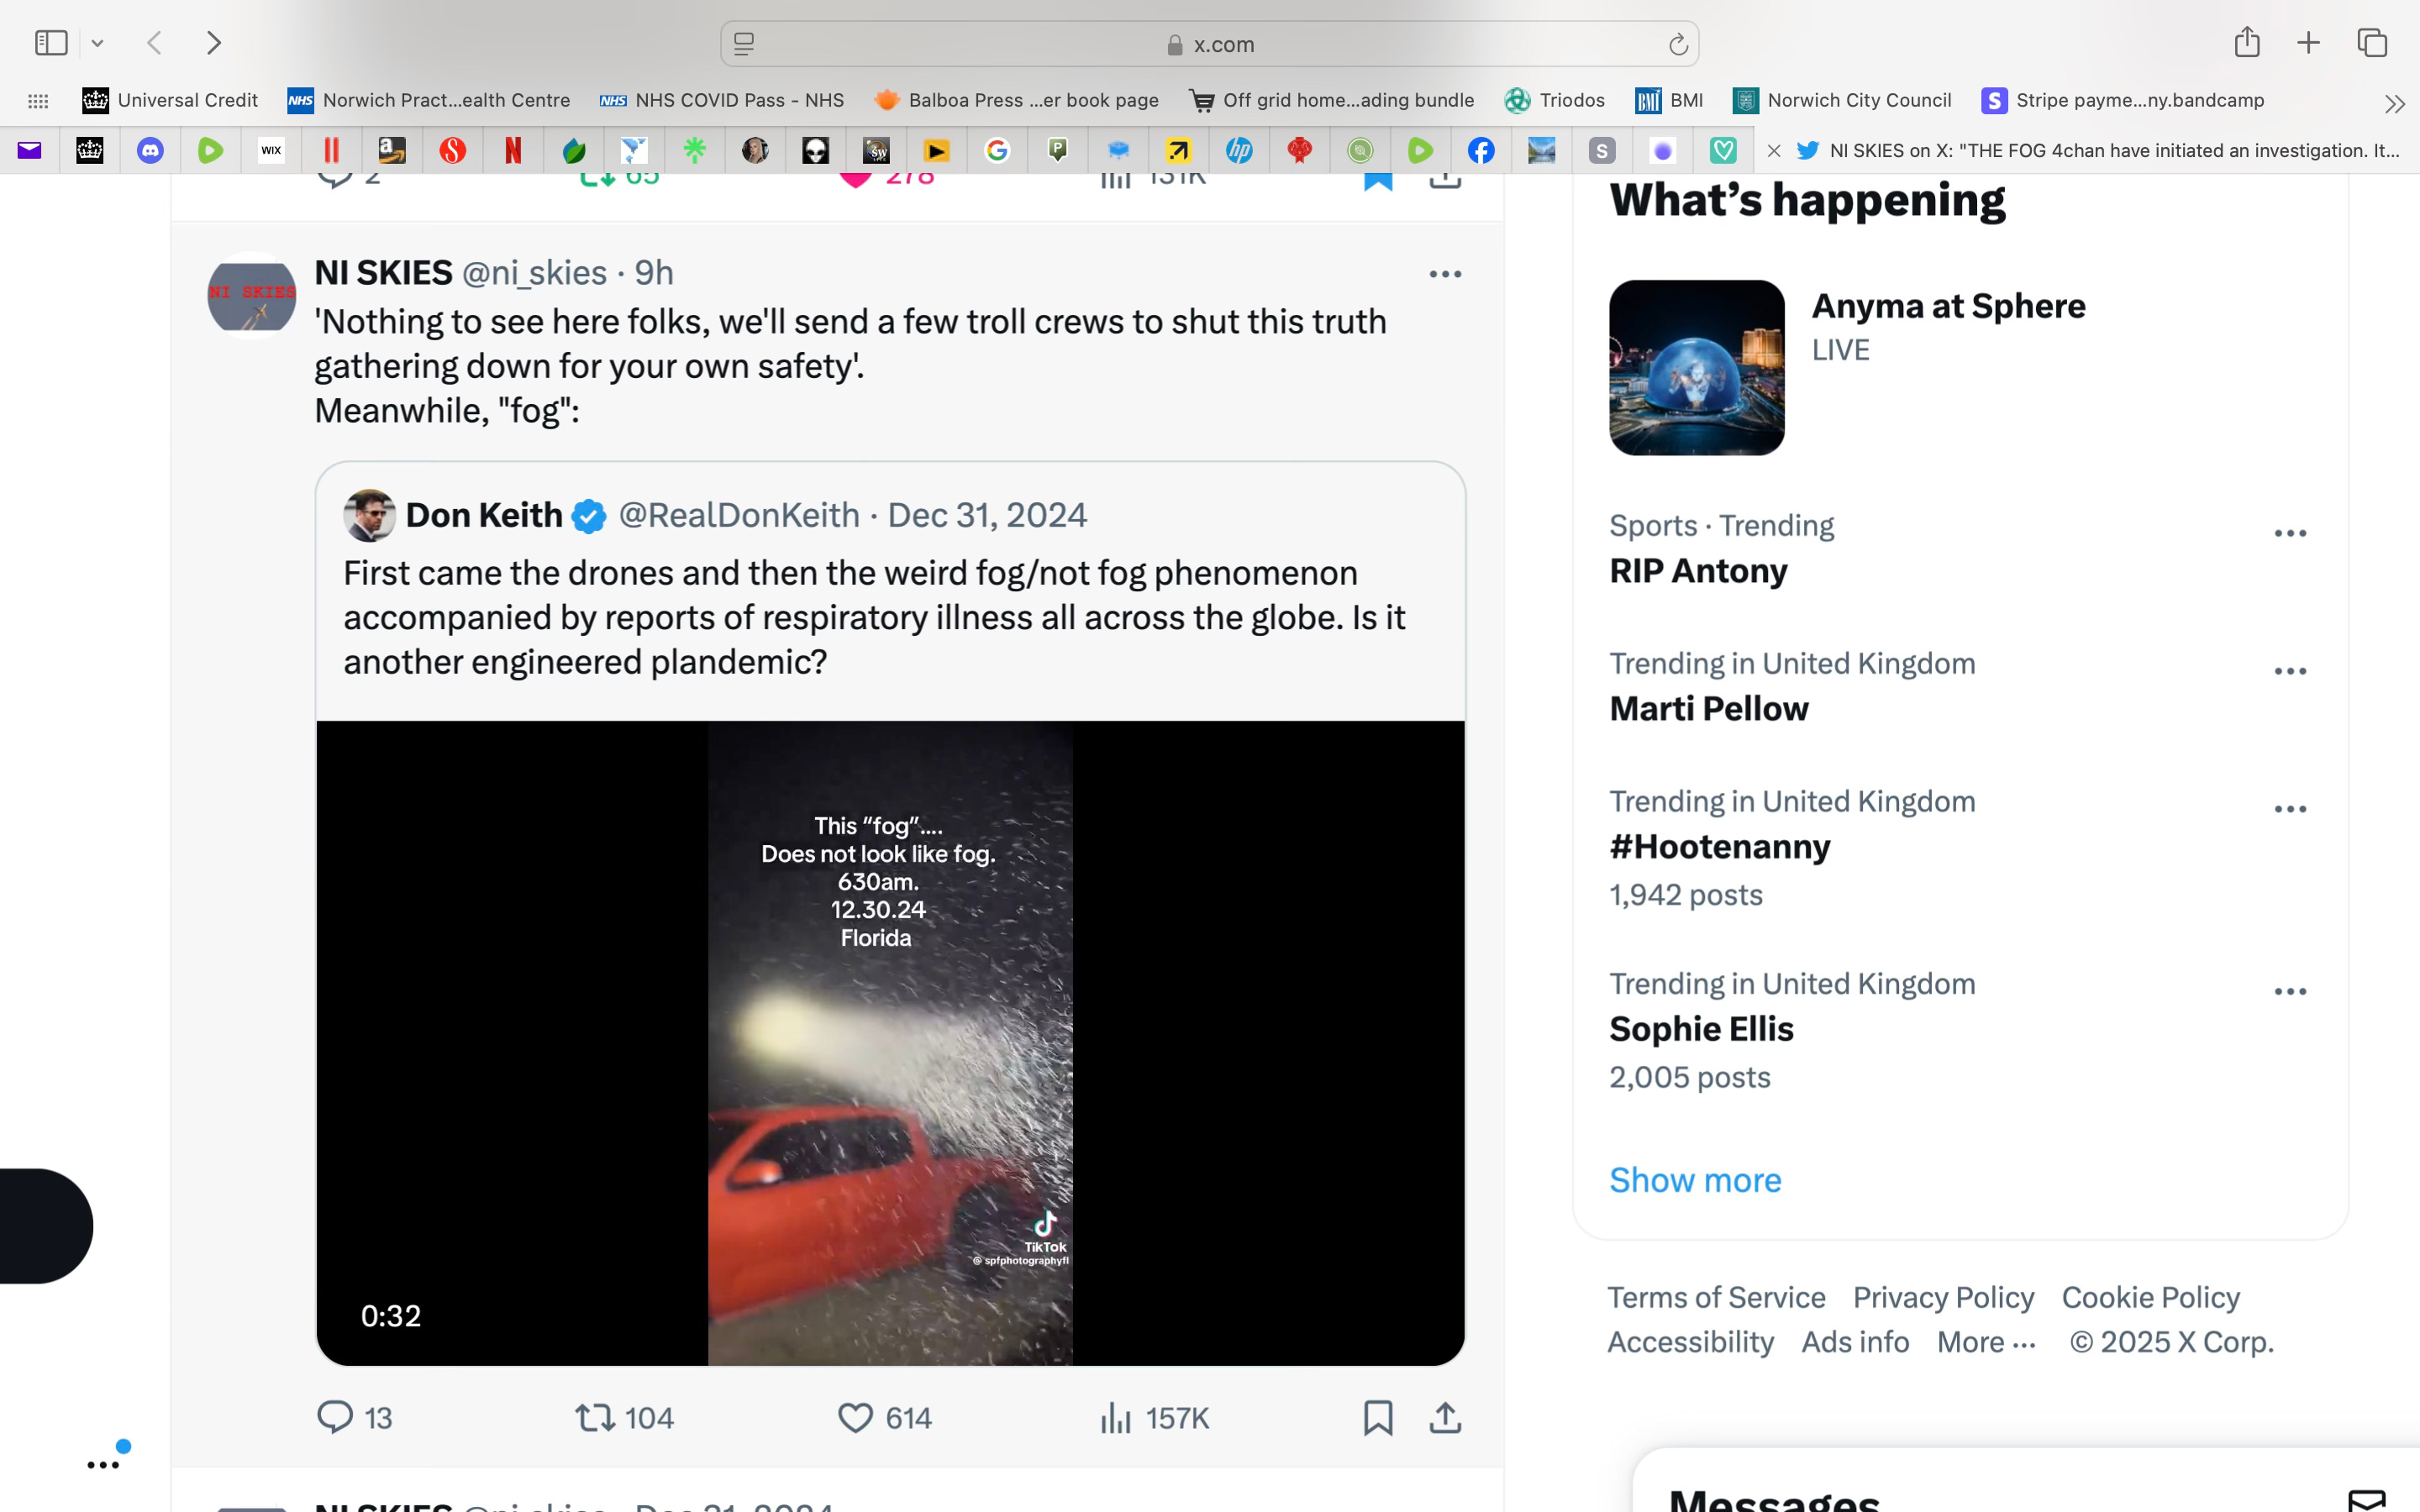Open the NHS COVID Pass bookmark
This screenshot has width=2420, height=1512.
(x=722, y=100)
